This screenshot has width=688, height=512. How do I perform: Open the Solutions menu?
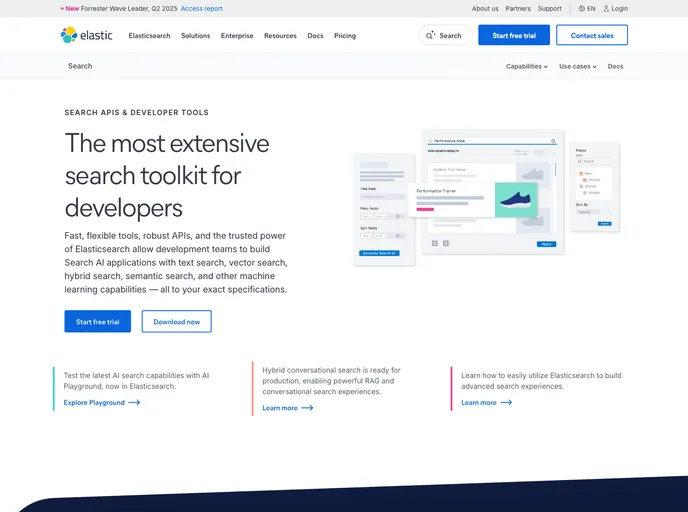pyautogui.click(x=195, y=36)
